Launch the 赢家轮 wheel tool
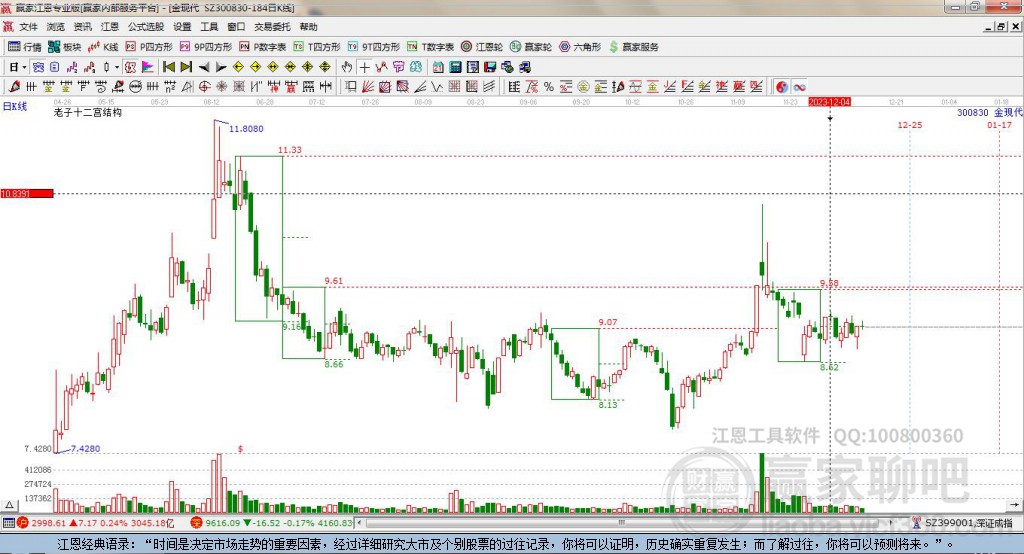This screenshot has width=1024, height=554. (531, 47)
